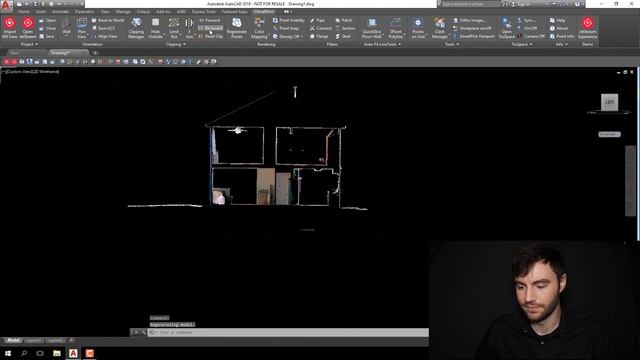Click the QuickSlice Floor/Wall tool
This screenshot has height=360, width=640.
point(371,28)
